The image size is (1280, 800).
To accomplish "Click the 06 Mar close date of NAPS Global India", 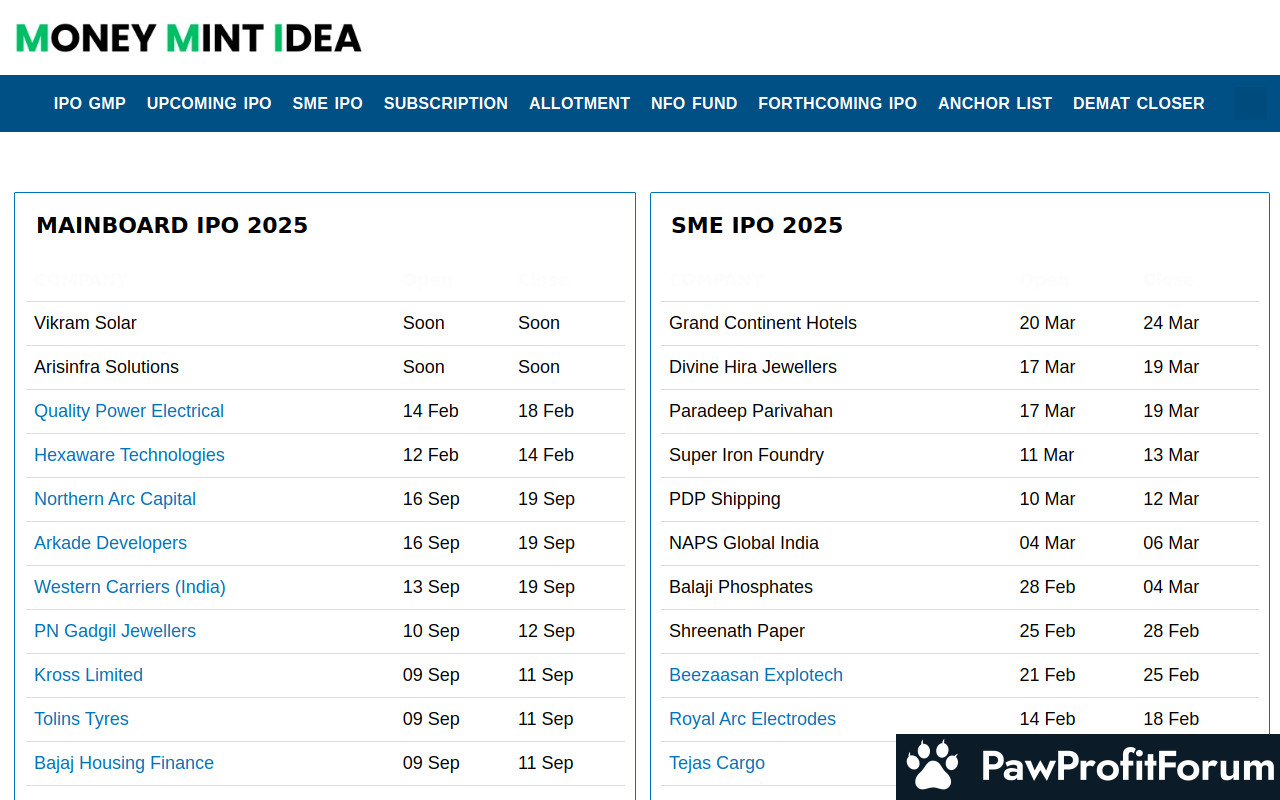I will point(1171,543).
